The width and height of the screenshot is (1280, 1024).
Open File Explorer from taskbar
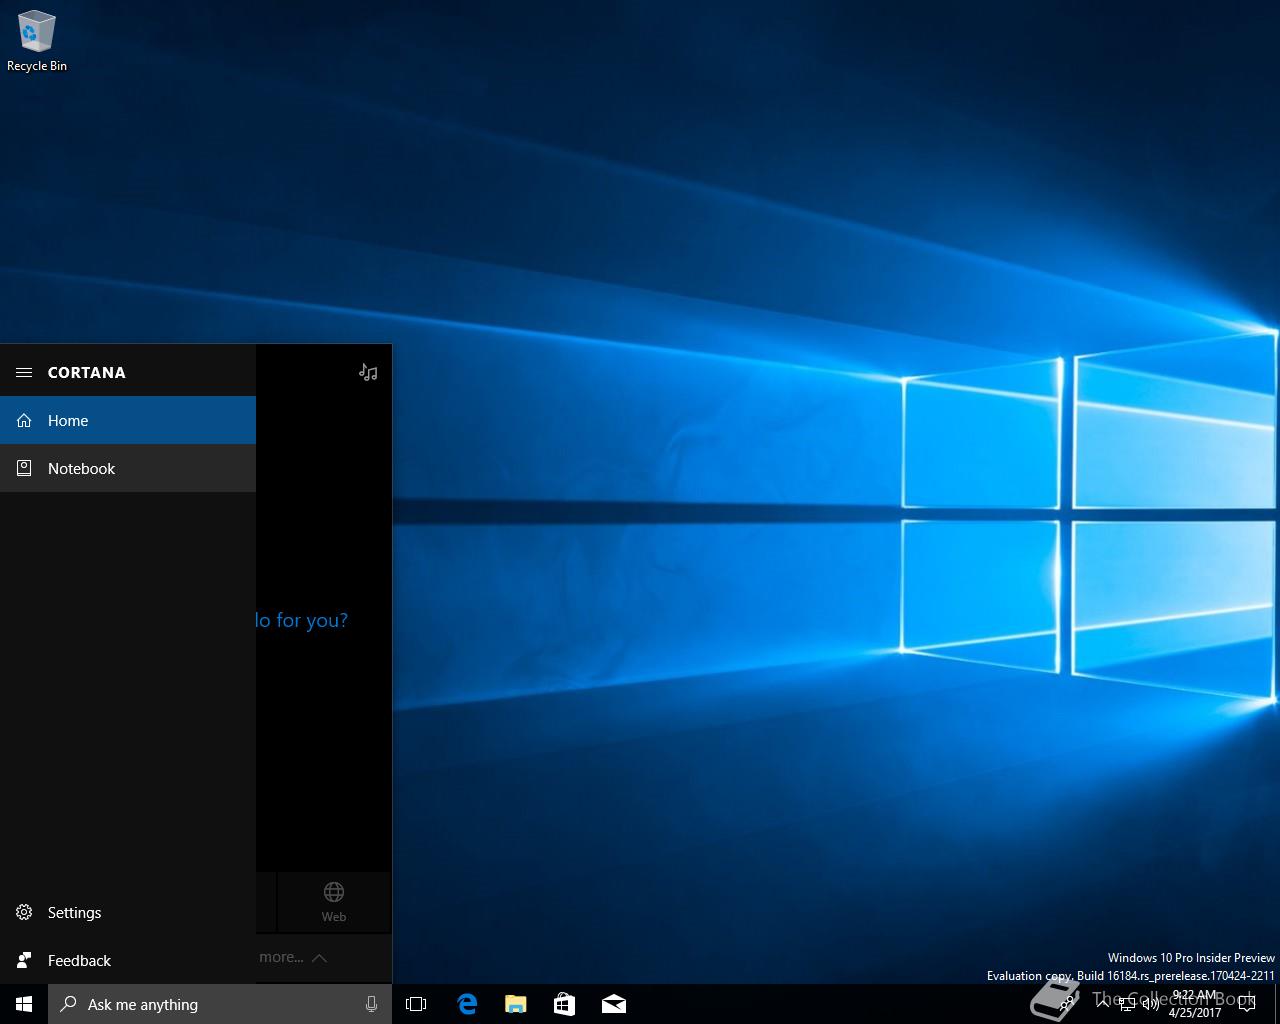tap(515, 1004)
